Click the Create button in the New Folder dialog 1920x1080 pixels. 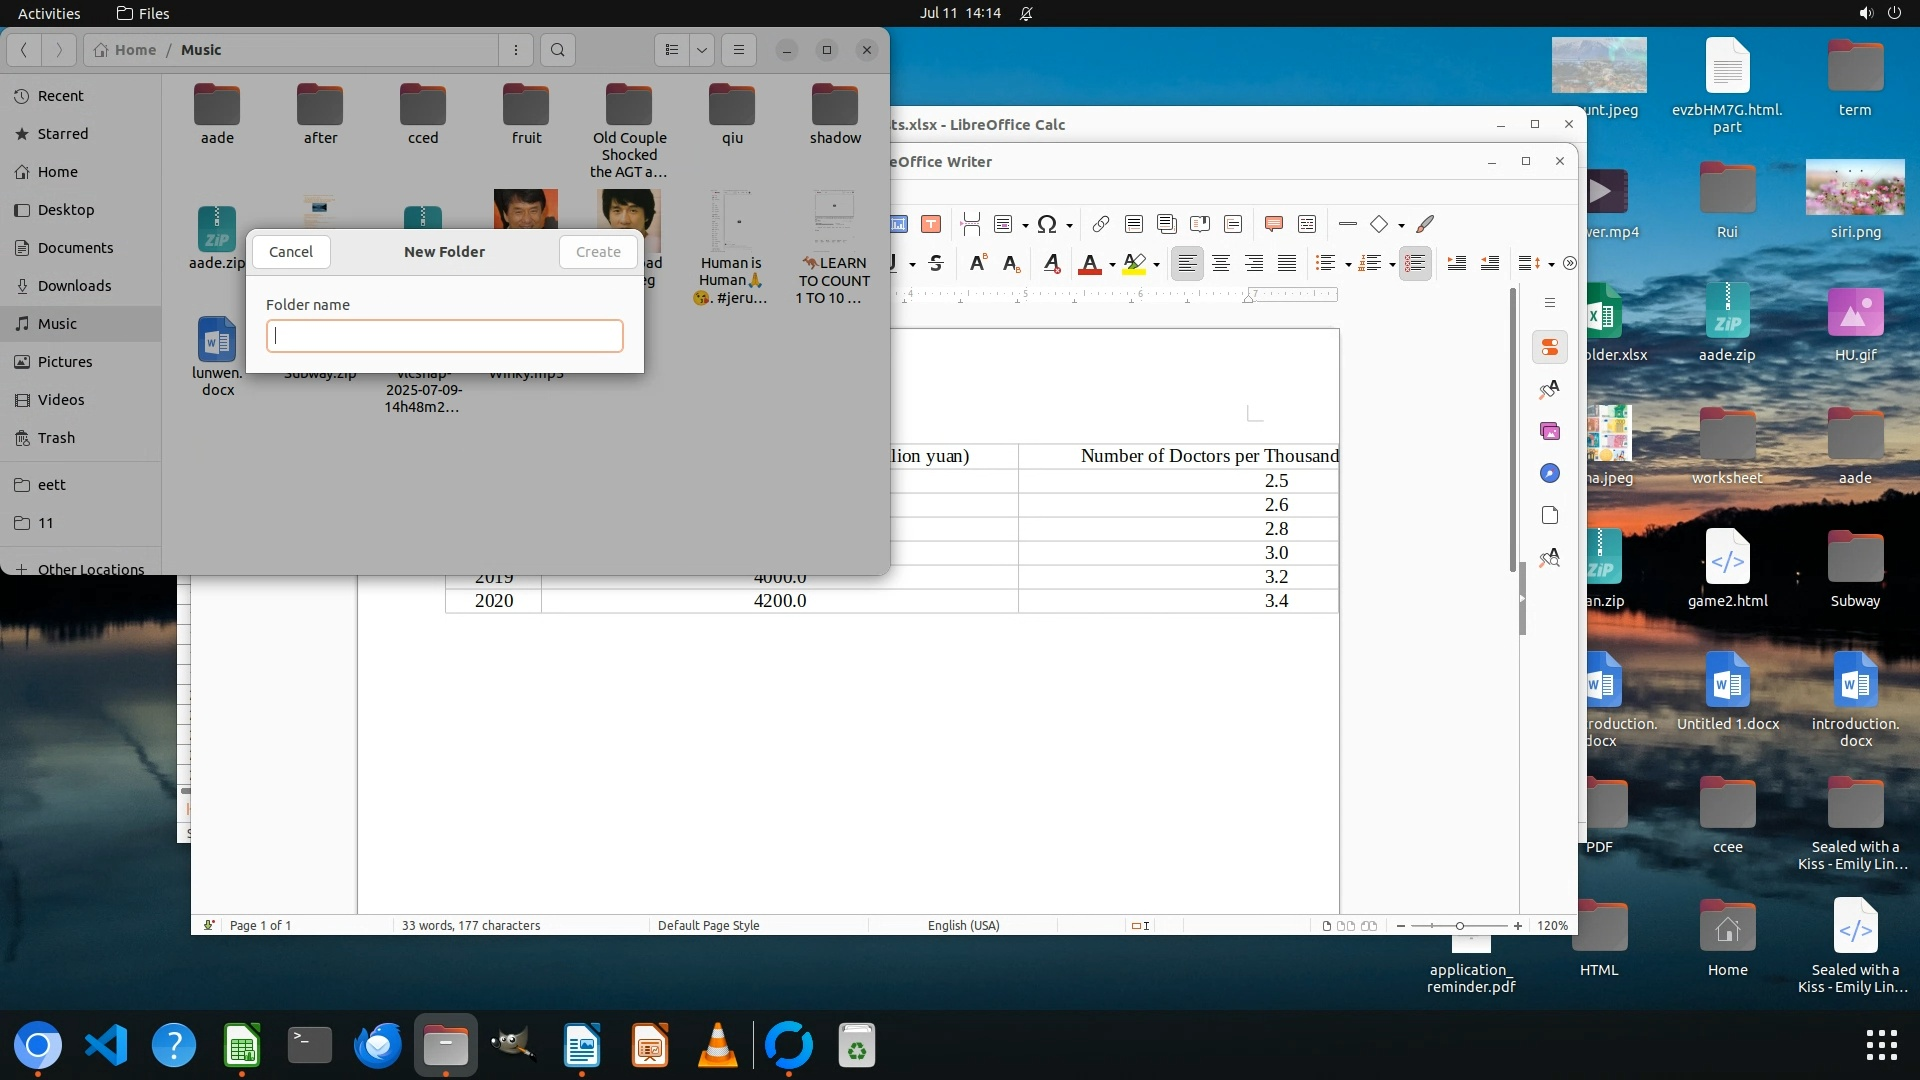pos(598,252)
